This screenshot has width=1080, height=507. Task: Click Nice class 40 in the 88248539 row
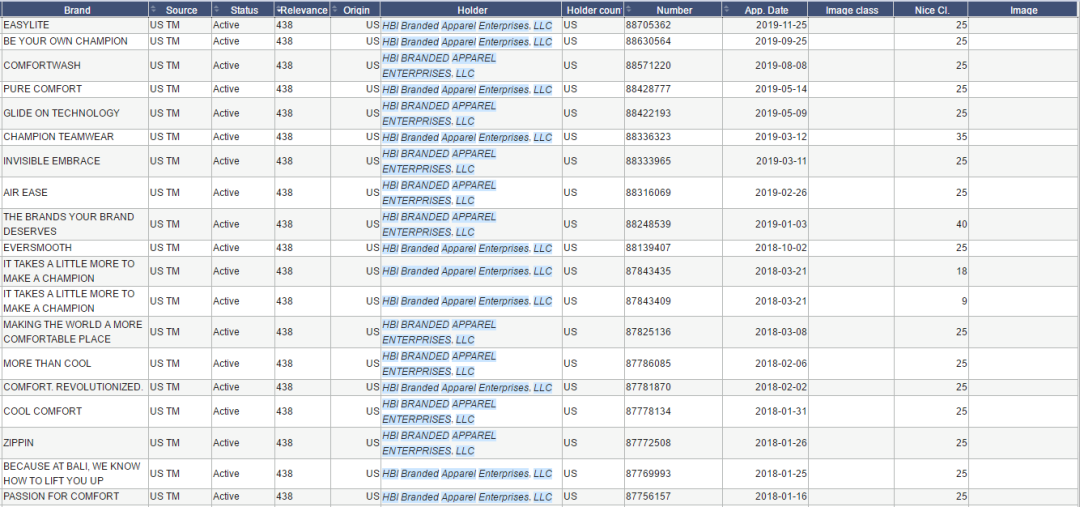click(x=962, y=224)
